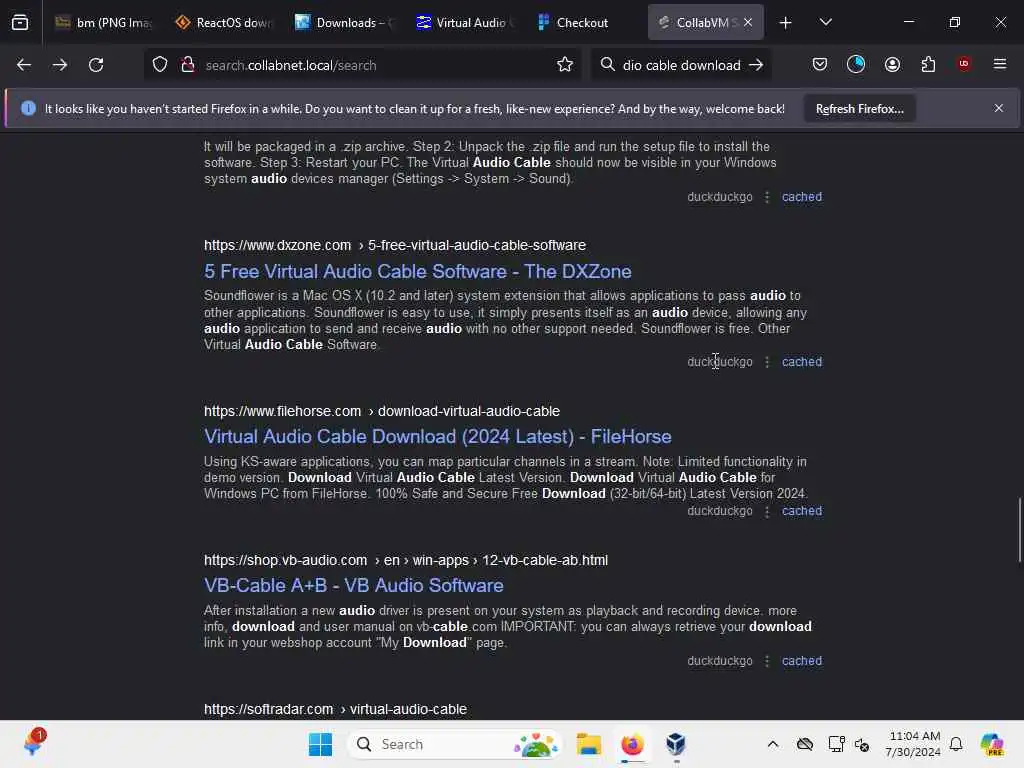The image size is (1024, 768).
Task: Click the softradar.com URL text
Action: [335, 709]
